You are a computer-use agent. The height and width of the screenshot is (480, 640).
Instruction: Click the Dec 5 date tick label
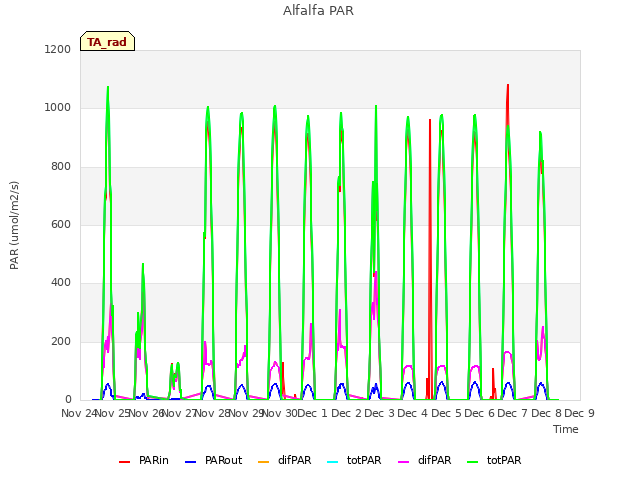(446, 413)
